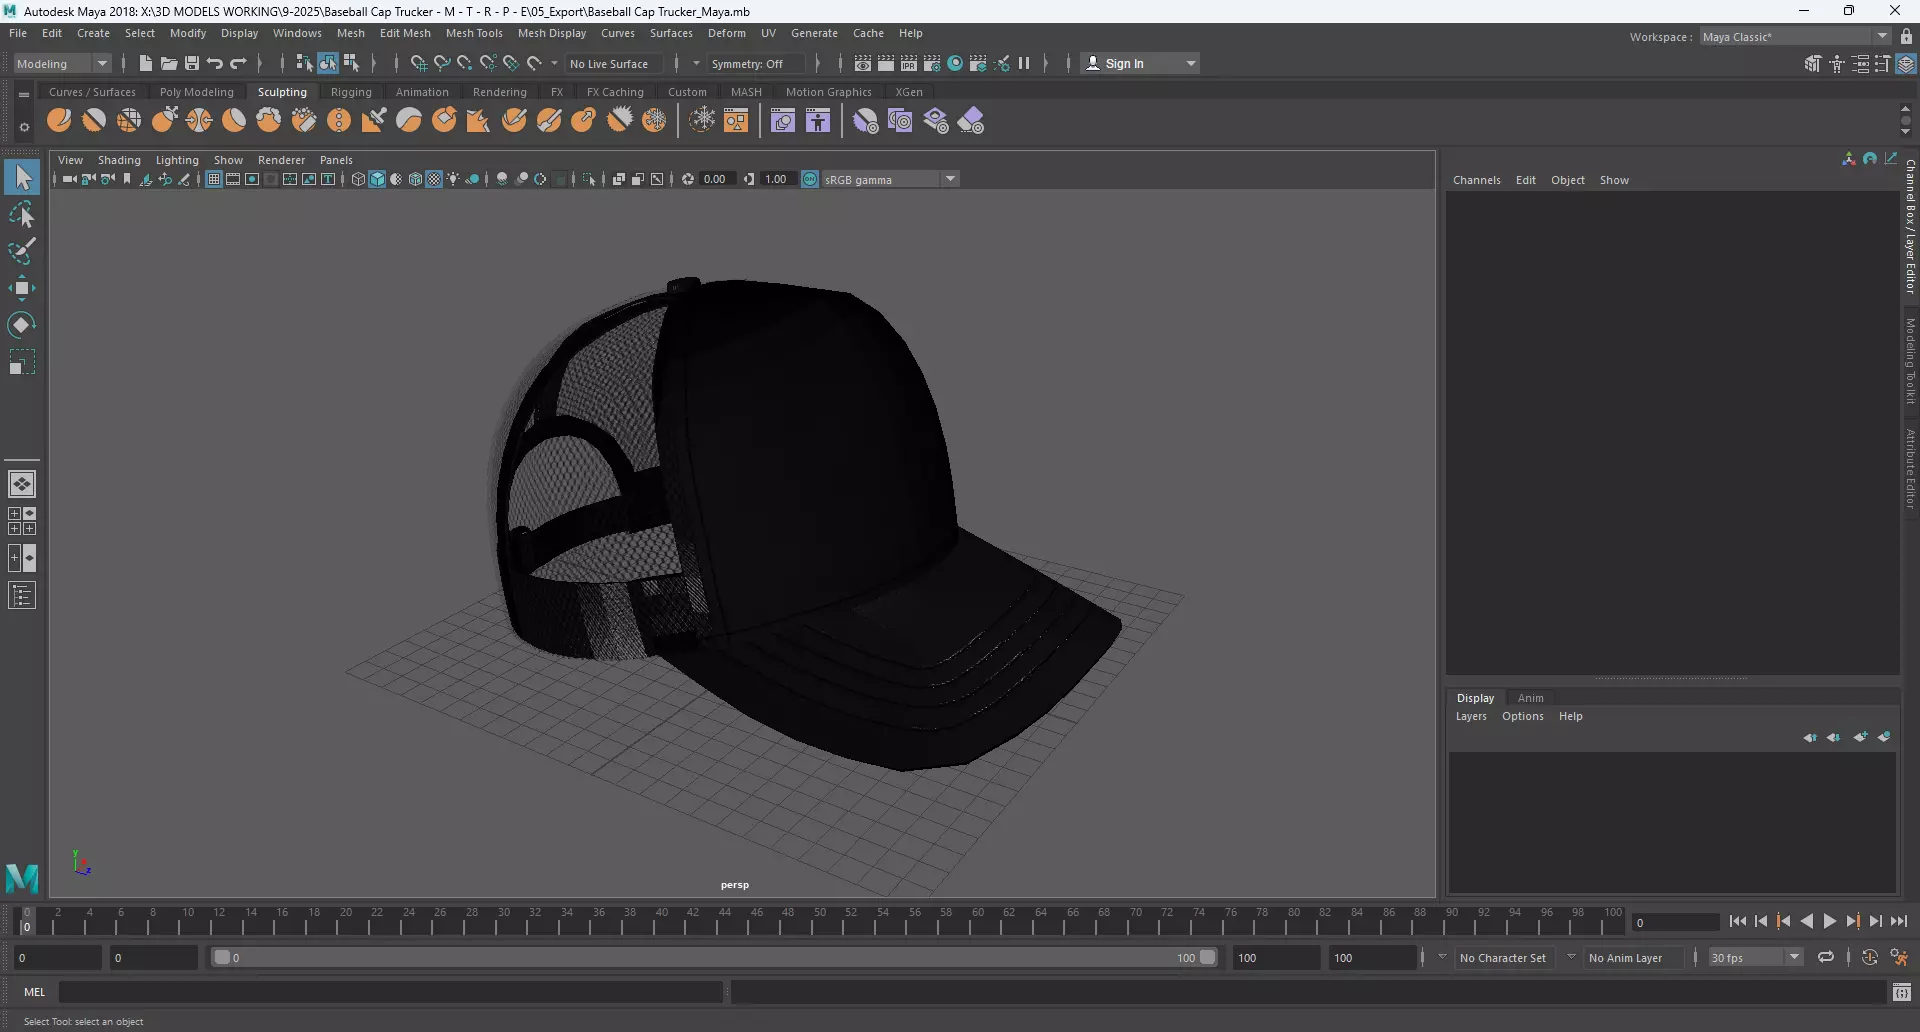Screen dimensions: 1920x1032
Task: Select the Smooth sculpting tool
Action: point(94,121)
